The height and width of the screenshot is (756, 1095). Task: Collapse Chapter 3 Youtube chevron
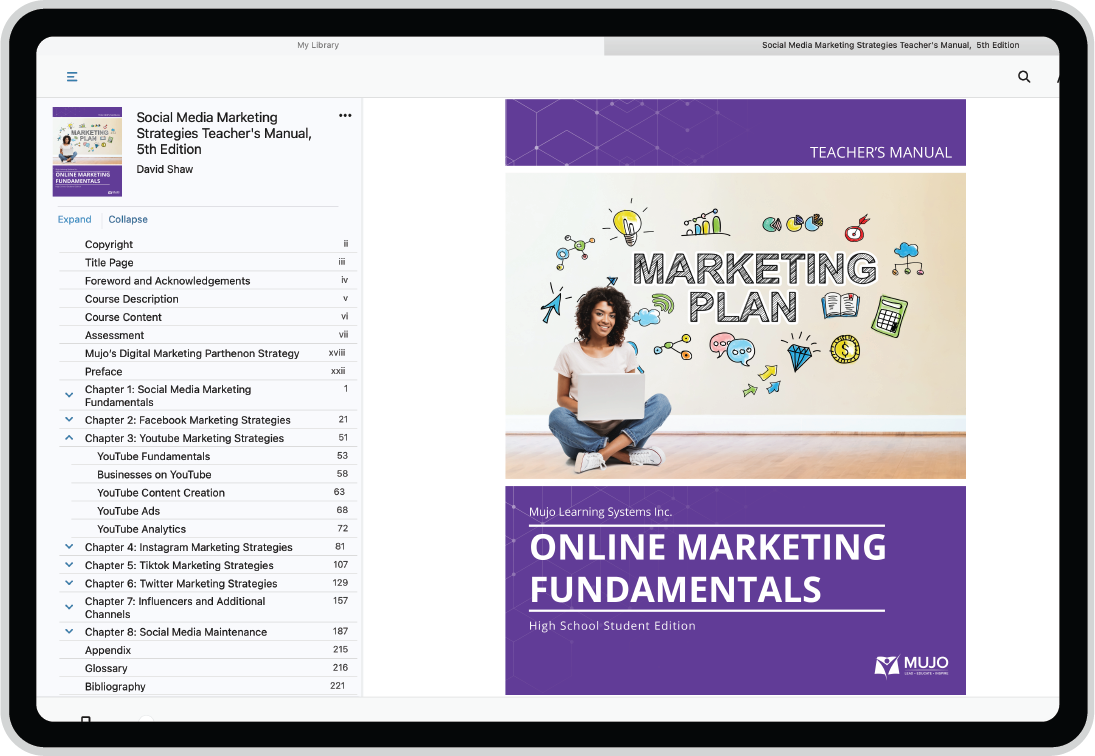point(69,438)
